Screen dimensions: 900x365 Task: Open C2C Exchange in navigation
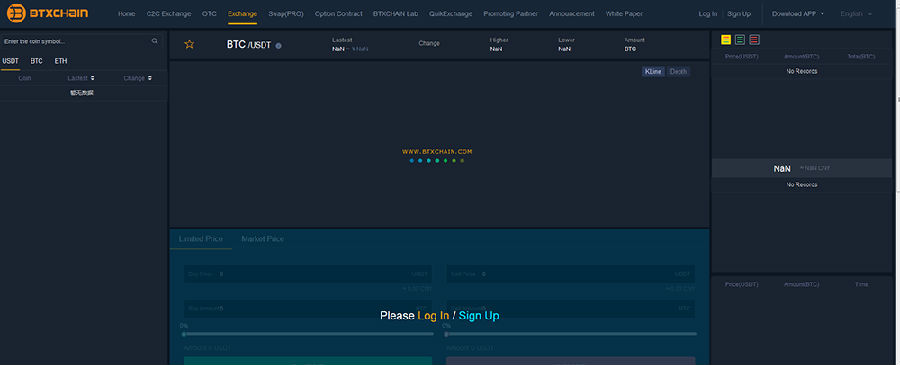(x=169, y=13)
